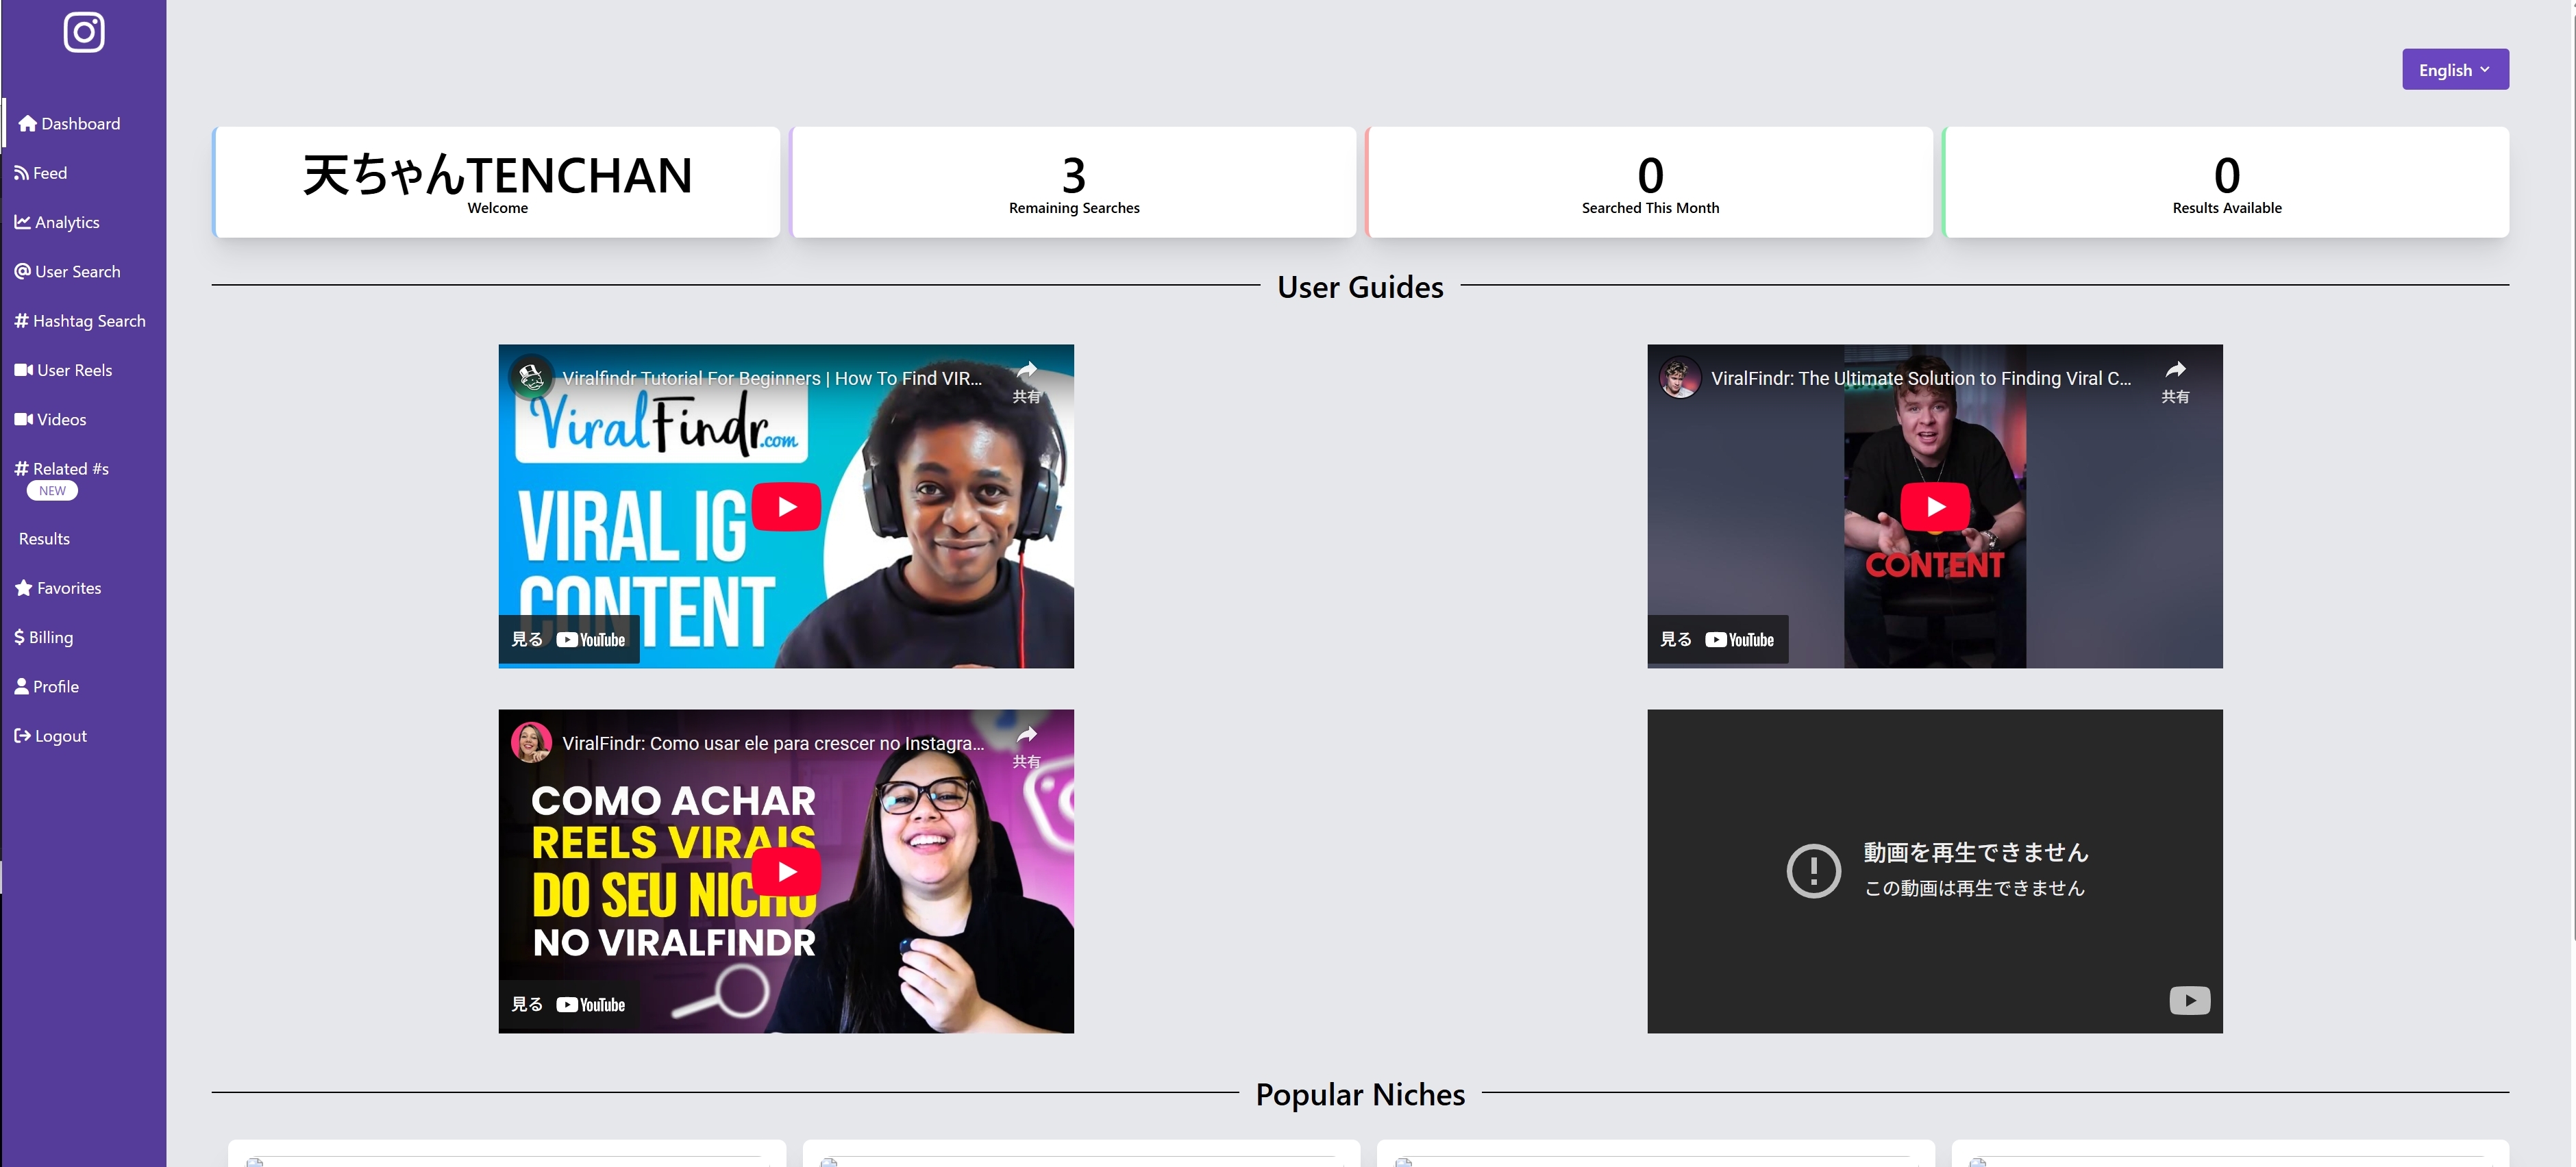This screenshot has width=2576, height=1167.
Task: Expand the English language dropdown
Action: coord(2454,70)
